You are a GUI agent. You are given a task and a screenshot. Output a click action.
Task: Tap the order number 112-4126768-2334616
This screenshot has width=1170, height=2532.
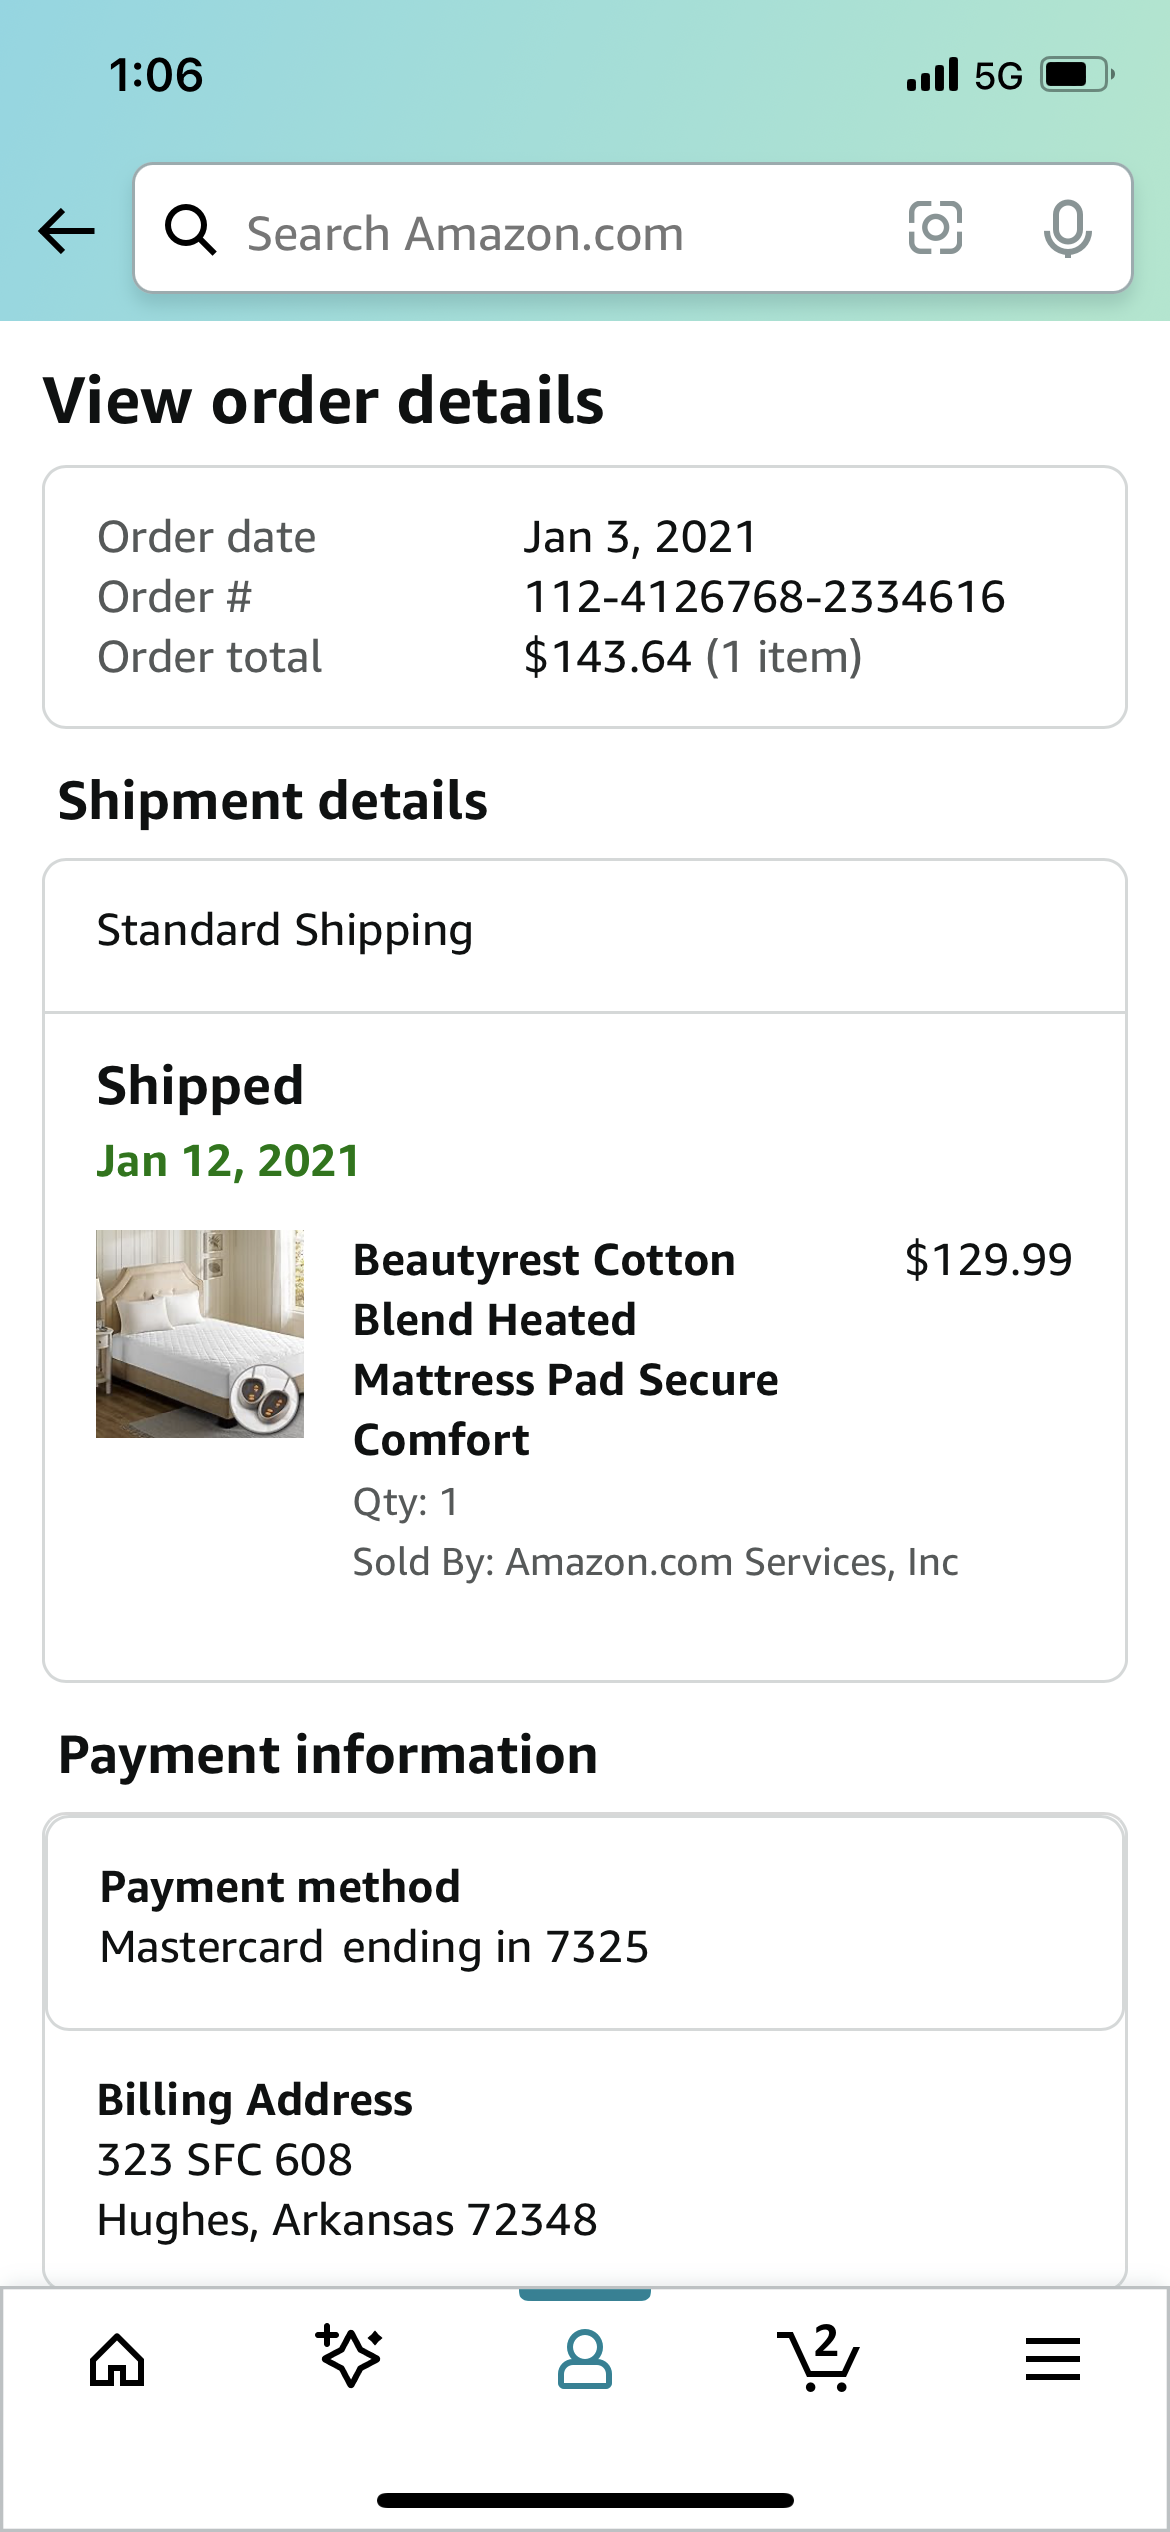(x=765, y=597)
